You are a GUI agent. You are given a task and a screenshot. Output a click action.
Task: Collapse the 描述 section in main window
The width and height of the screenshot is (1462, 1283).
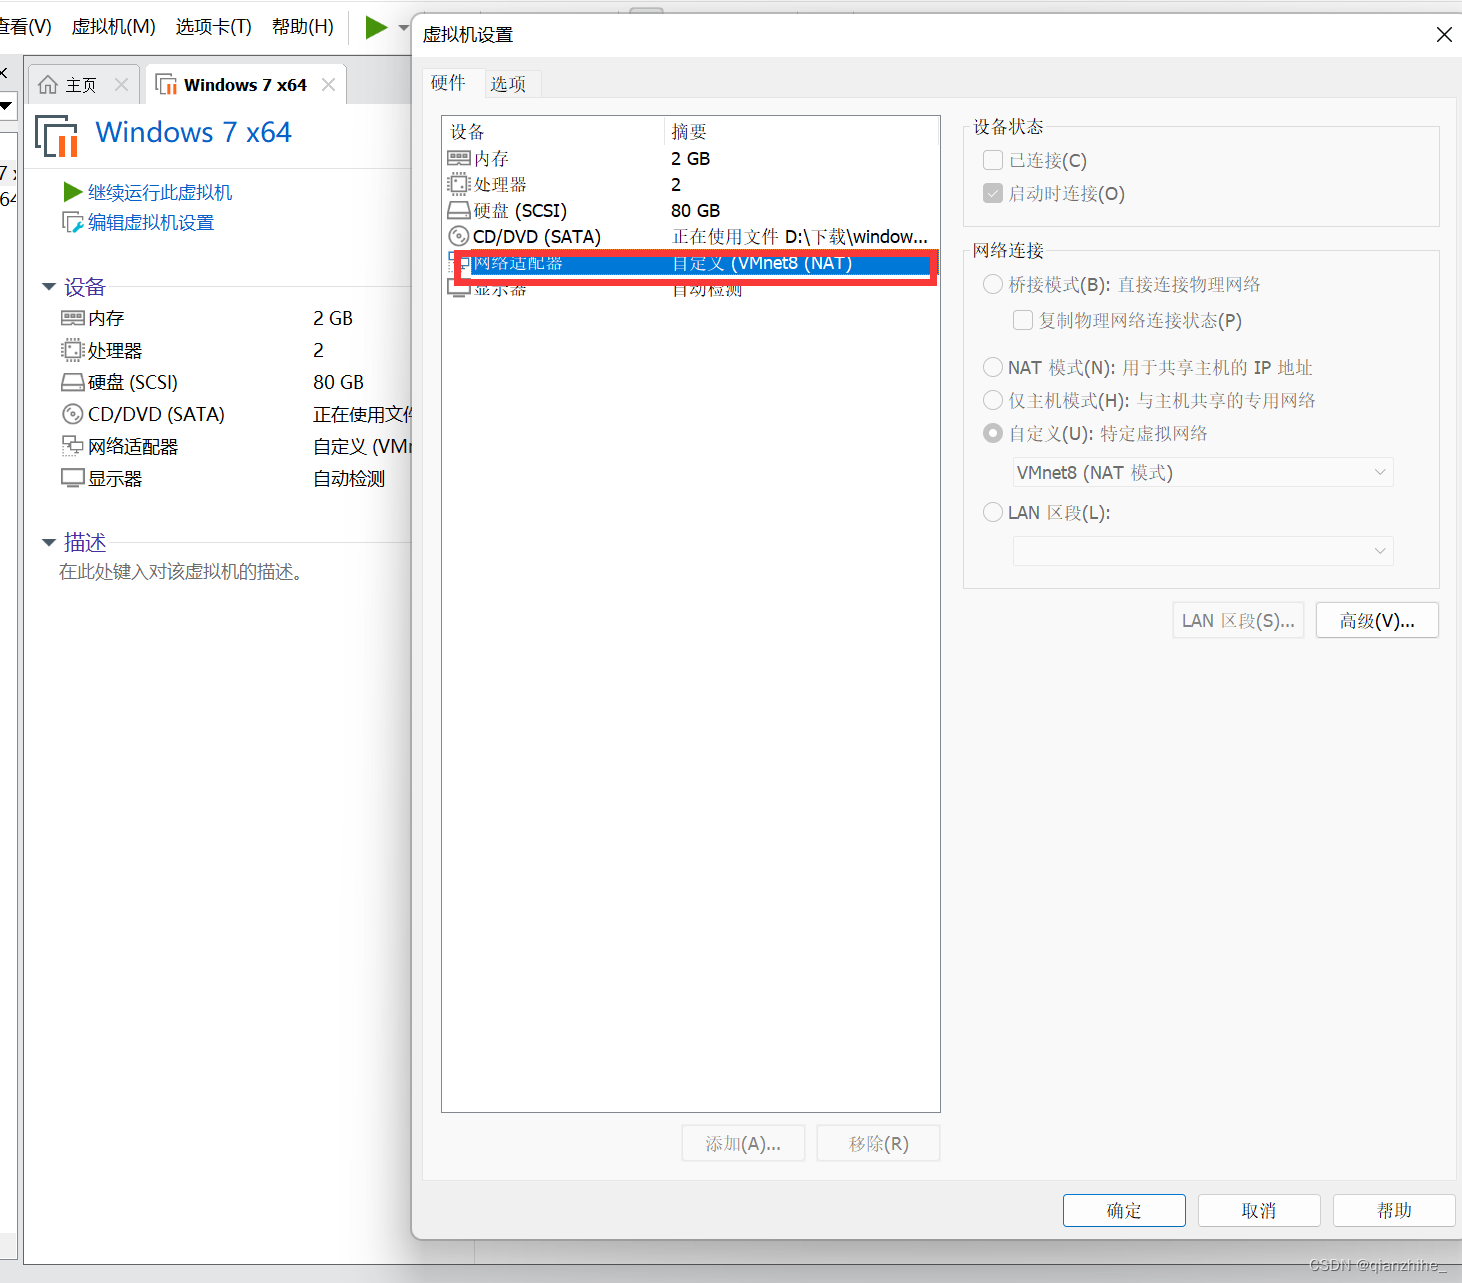pyautogui.click(x=49, y=542)
